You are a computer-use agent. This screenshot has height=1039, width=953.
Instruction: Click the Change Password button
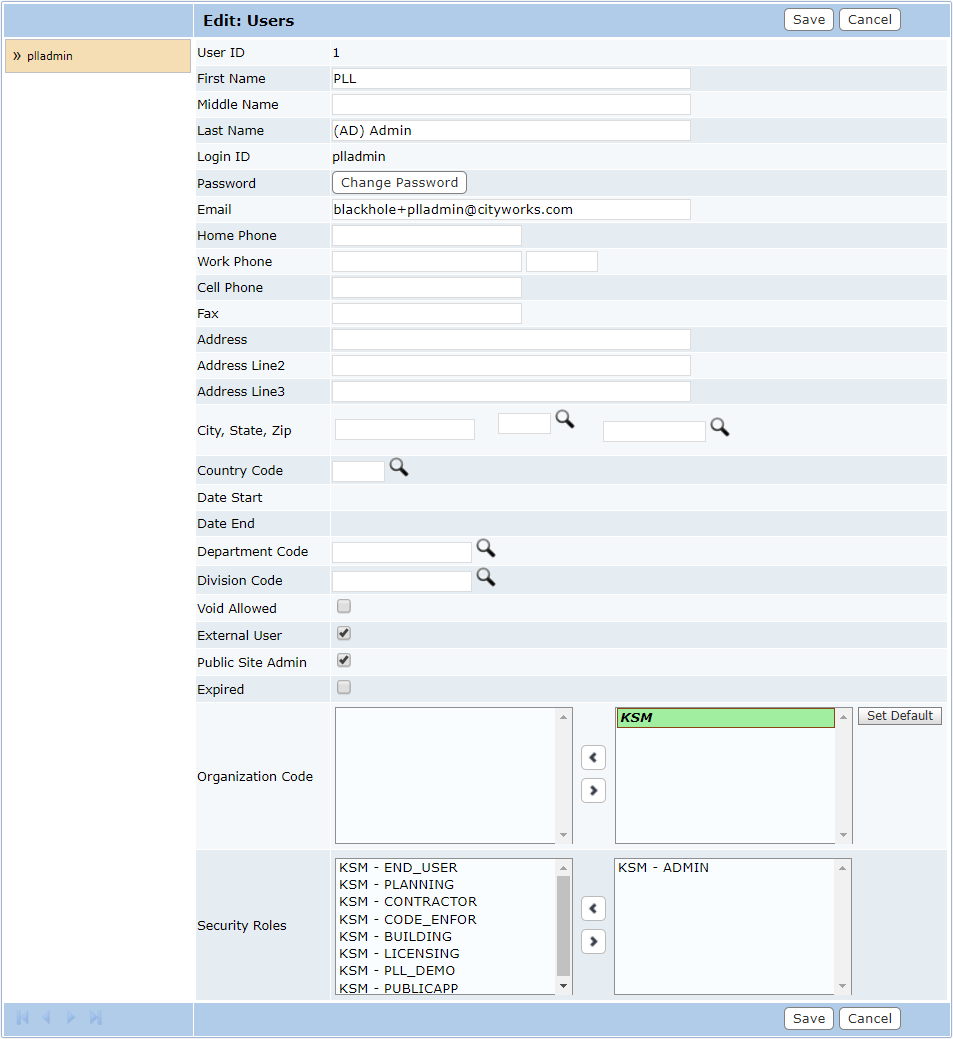399,183
